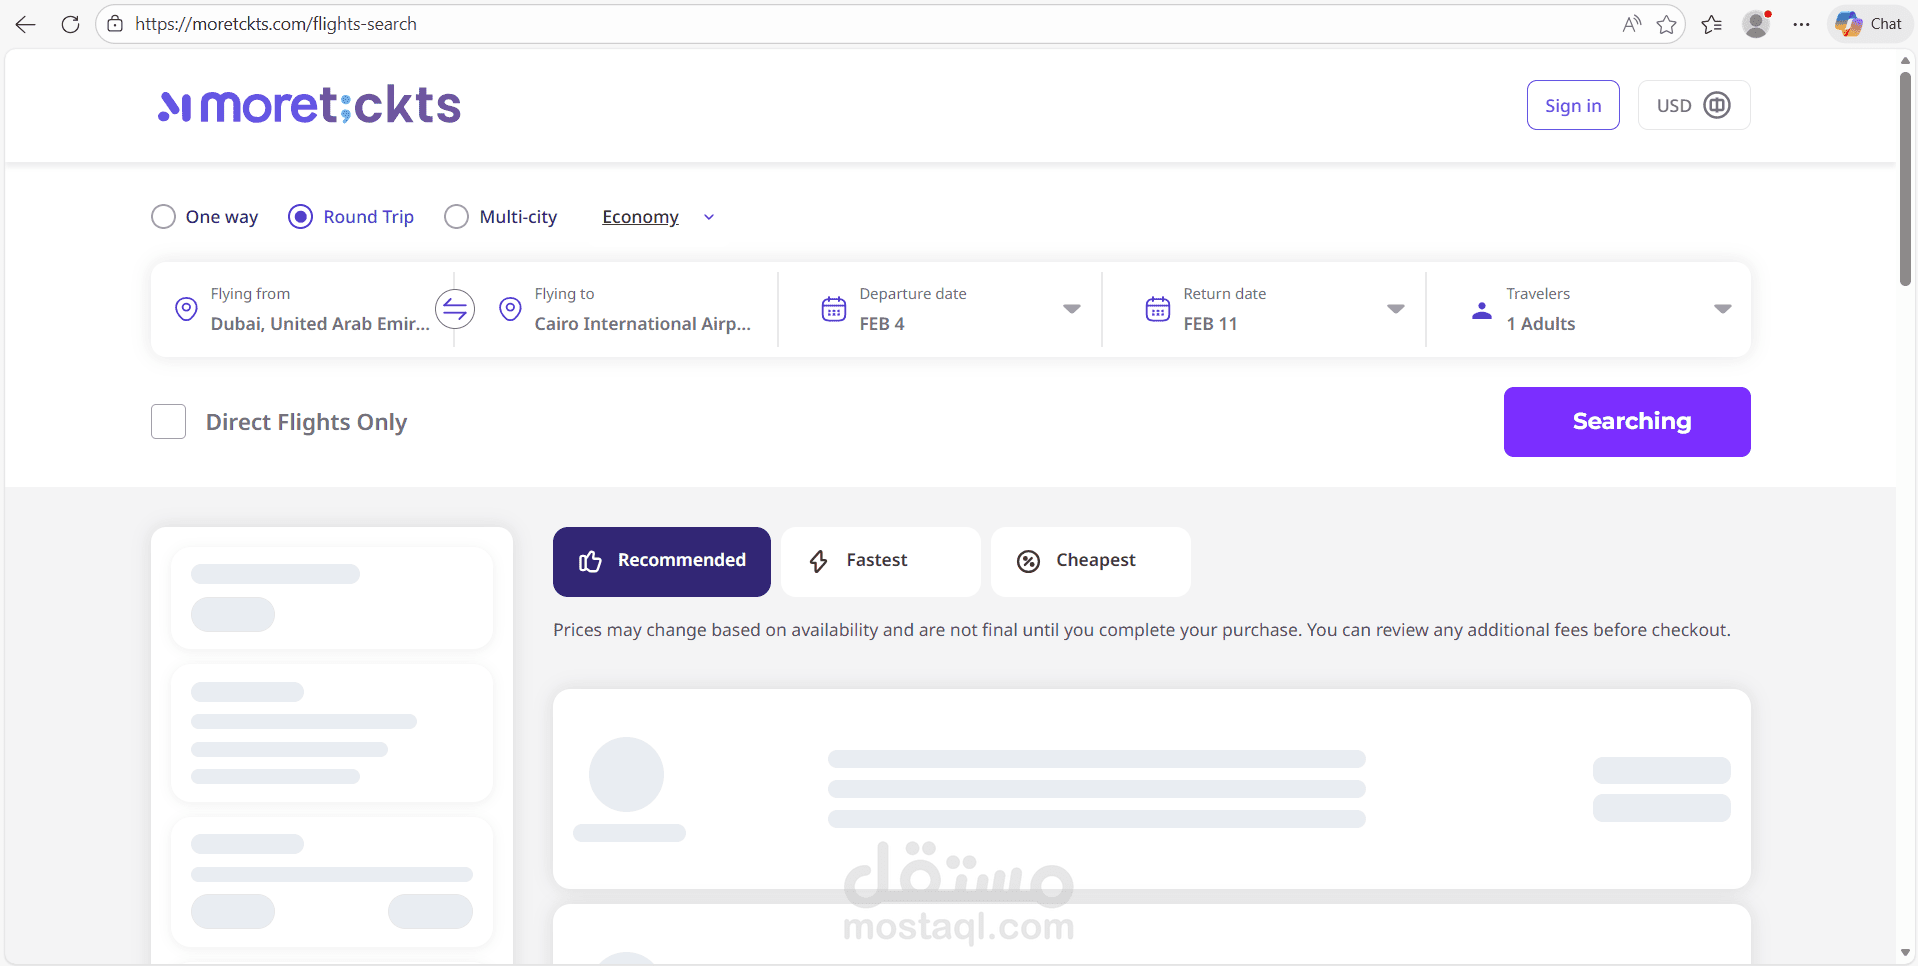The image size is (1918, 966).
Task: Click the travelers person icon
Action: [x=1481, y=310]
